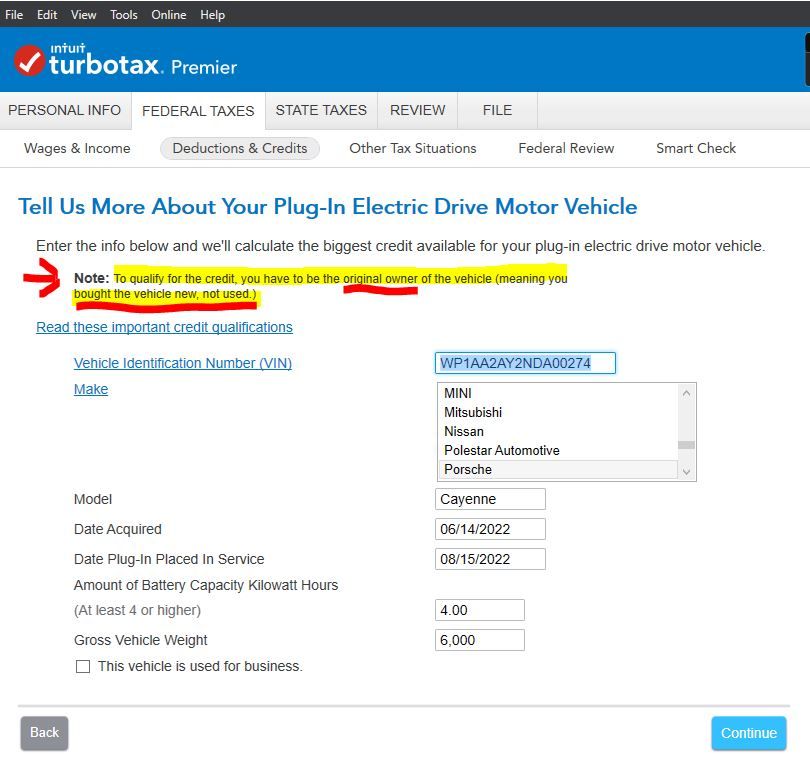Switch to the PERSONAL INFO tab
810x764 pixels.
coord(65,111)
